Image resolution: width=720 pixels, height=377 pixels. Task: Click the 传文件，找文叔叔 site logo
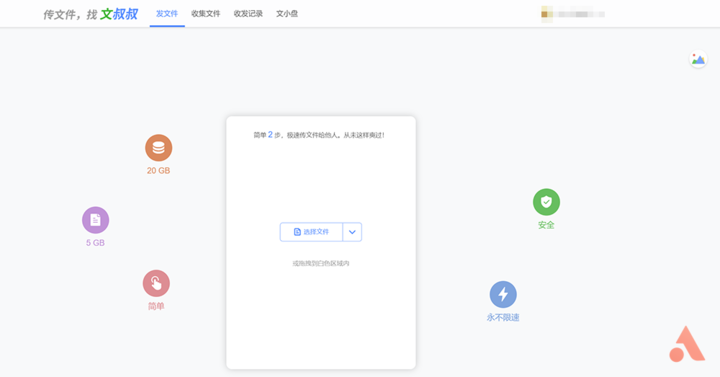[90, 14]
